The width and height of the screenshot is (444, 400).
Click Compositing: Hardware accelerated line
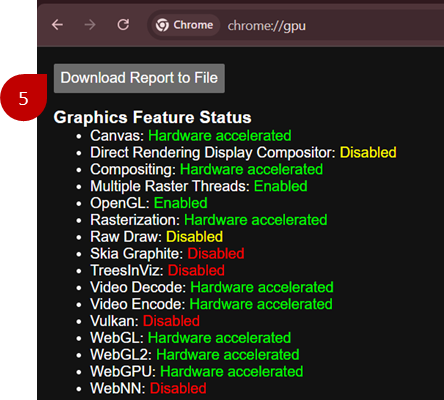point(206,169)
